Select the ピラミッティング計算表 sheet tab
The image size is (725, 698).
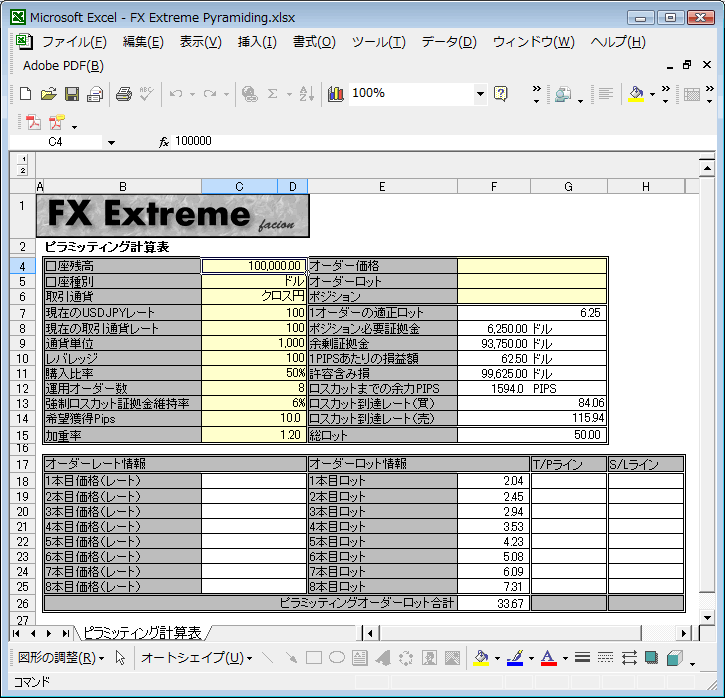pos(142,633)
